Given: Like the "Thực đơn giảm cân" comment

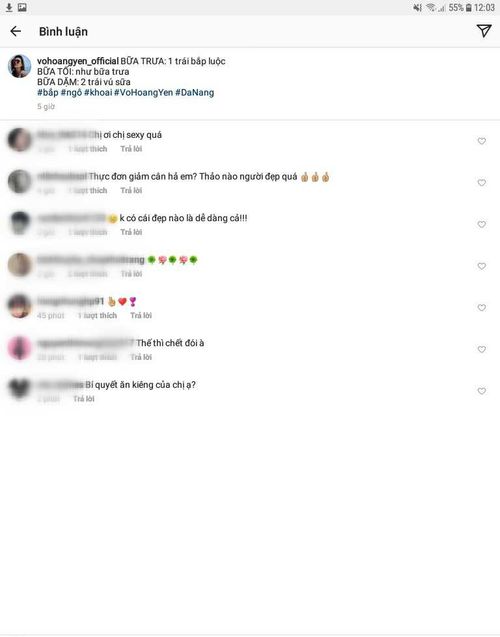Looking at the screenshot, I should (x=482, y=183).
